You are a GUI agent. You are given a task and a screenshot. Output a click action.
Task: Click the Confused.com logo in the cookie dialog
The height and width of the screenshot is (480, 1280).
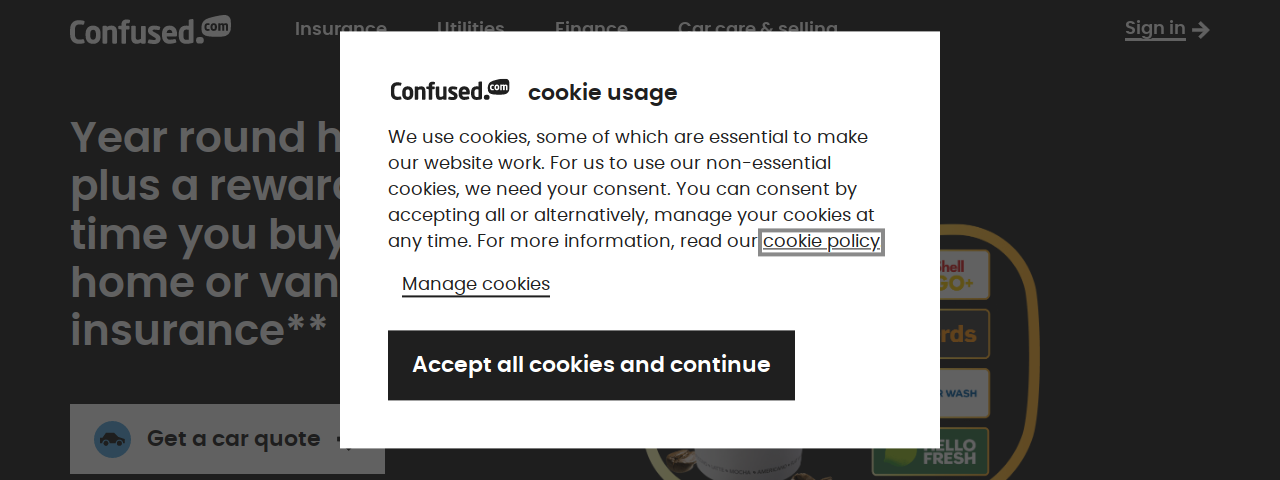pos(450,90)
